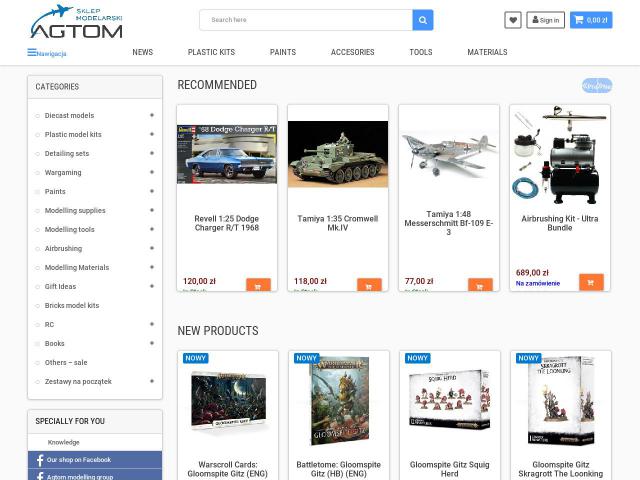This screenshot has width=640, height=480.
Task: Open Battletome: Gloomspite Gitz (HB) title
Action: [339, 469]
